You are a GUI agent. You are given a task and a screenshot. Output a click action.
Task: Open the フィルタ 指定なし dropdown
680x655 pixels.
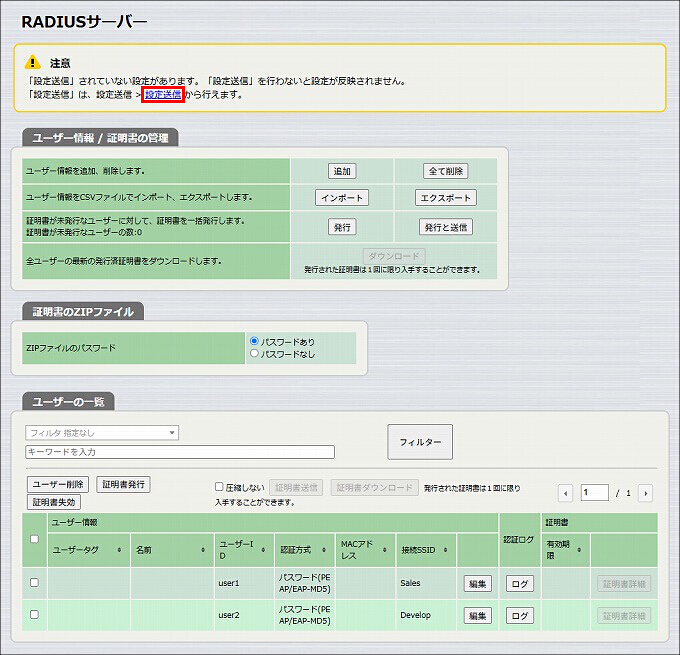click(102, 432)
